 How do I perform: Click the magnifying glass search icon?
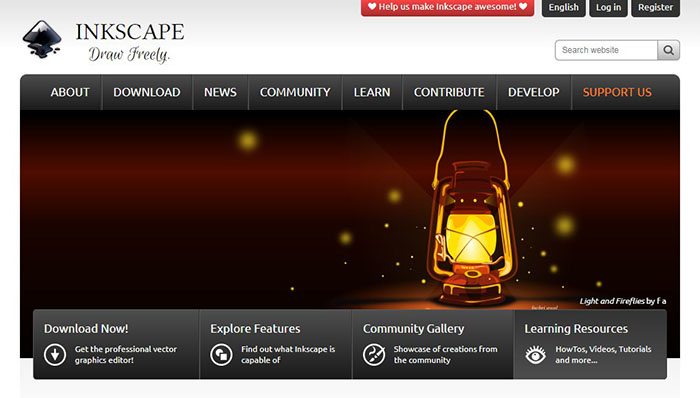point(668,50)
